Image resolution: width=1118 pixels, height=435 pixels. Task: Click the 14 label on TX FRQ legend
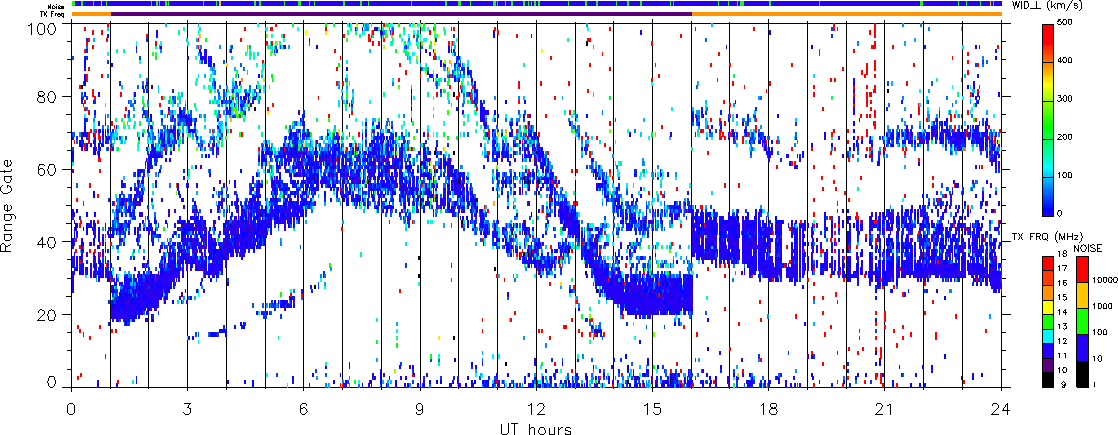pos(1062,312)
